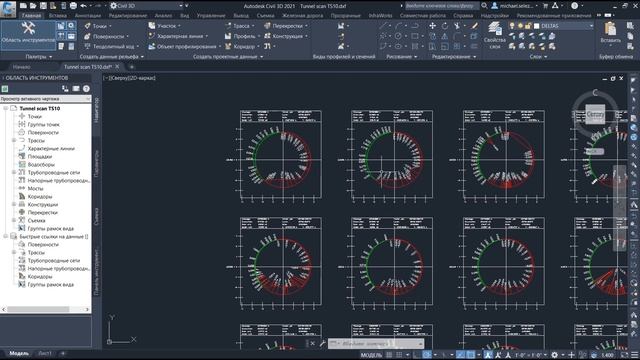Toggle the layer freeze sun icon
Screen dimensions: 640x360
(x=520, y=26)
